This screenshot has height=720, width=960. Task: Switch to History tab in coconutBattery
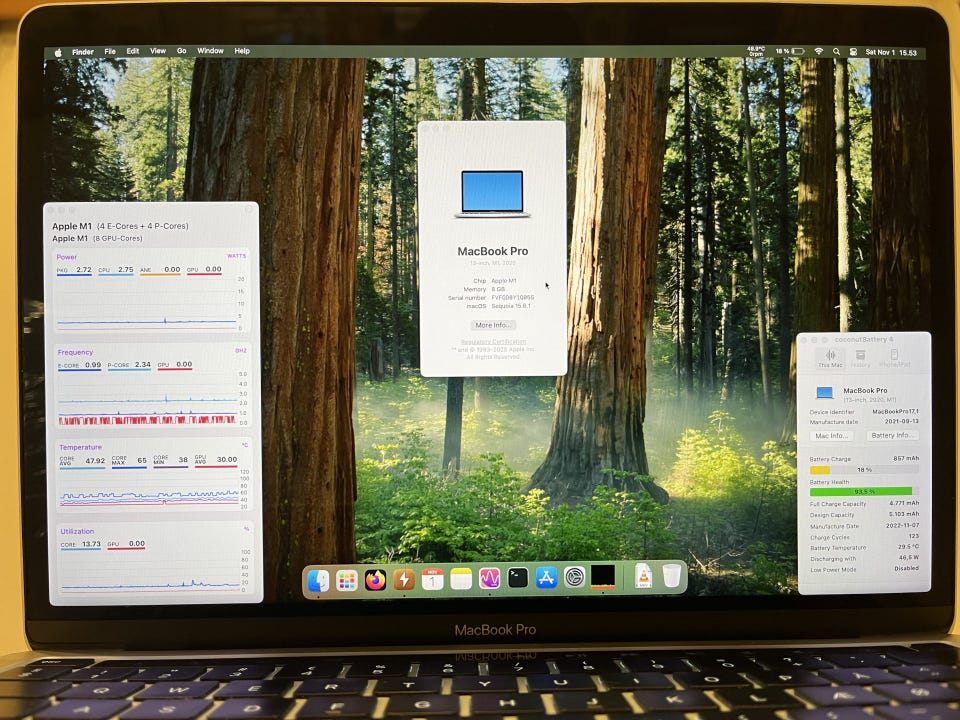(x=860, y=358)
